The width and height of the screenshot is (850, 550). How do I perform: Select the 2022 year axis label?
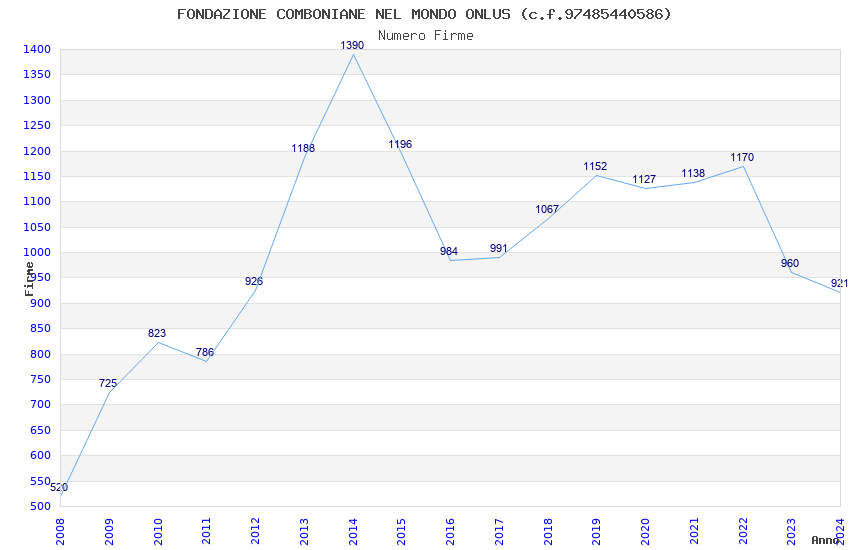pos(743,532)
